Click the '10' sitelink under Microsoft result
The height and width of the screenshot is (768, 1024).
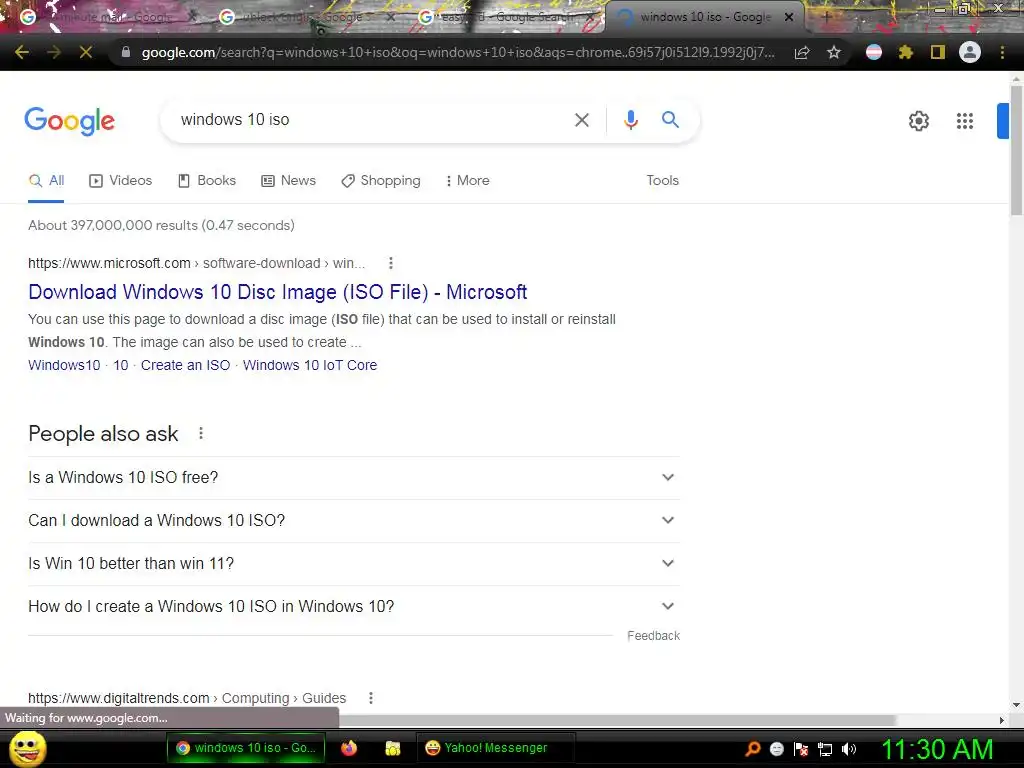[121, 365]
